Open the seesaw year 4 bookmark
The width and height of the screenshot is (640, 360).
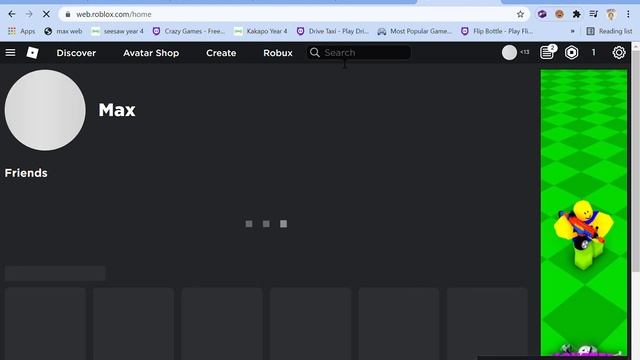pyautogui.click(x=118, y=31)
